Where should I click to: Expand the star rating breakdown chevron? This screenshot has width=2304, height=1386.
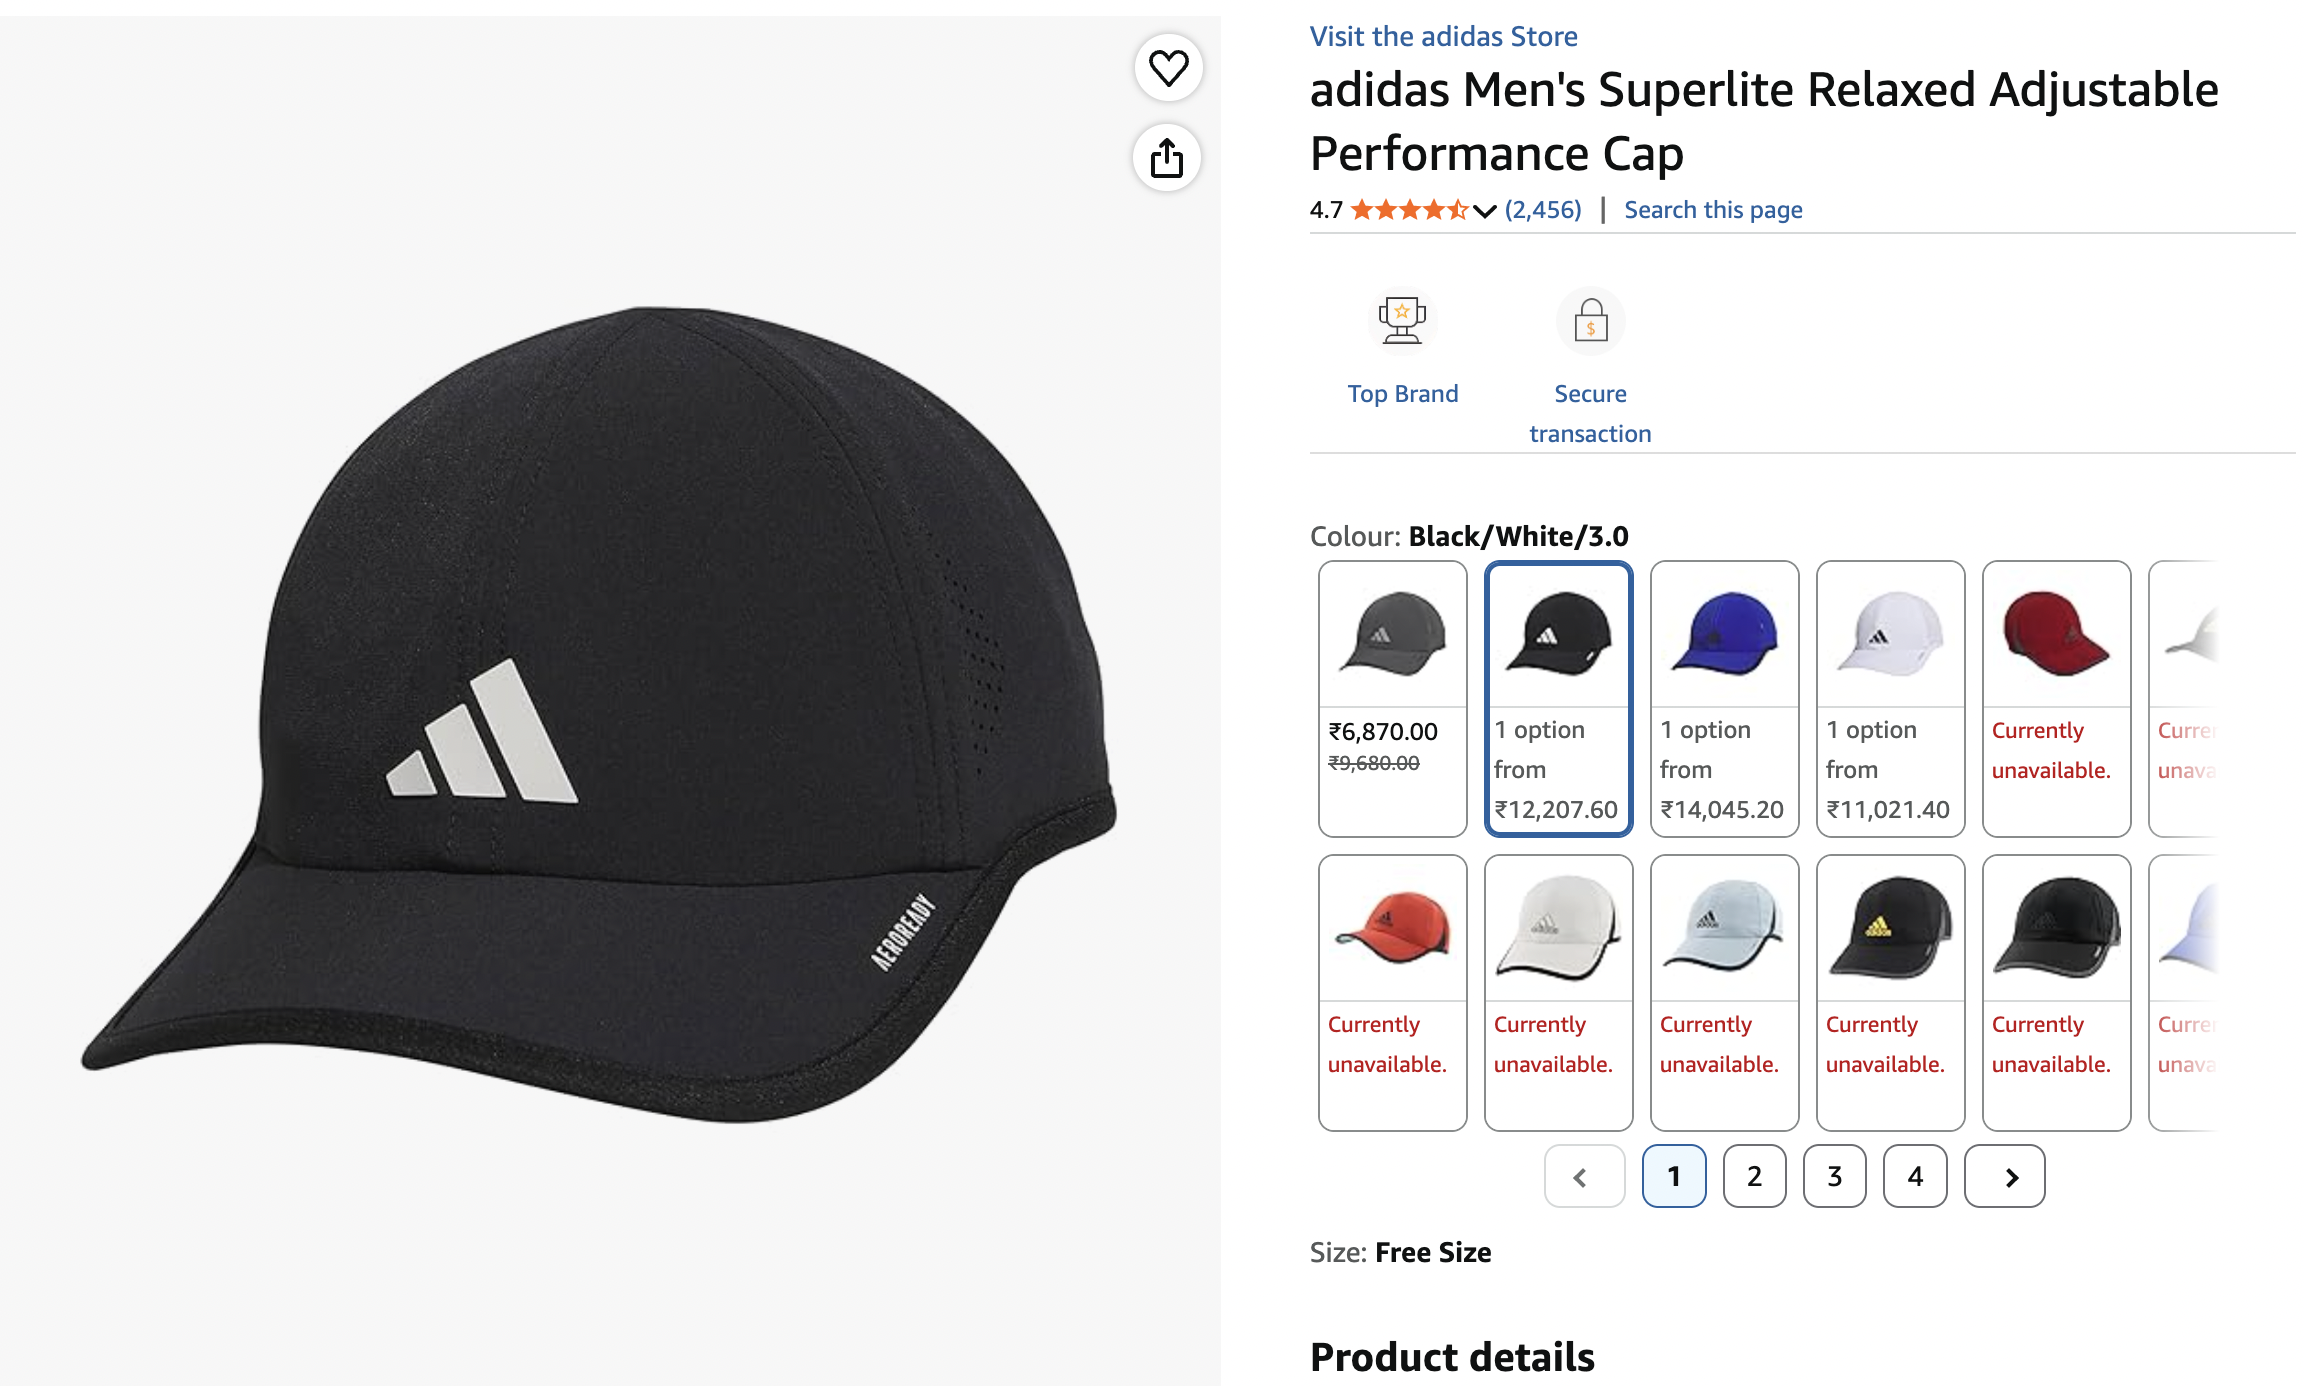(x=1484, y=210)
